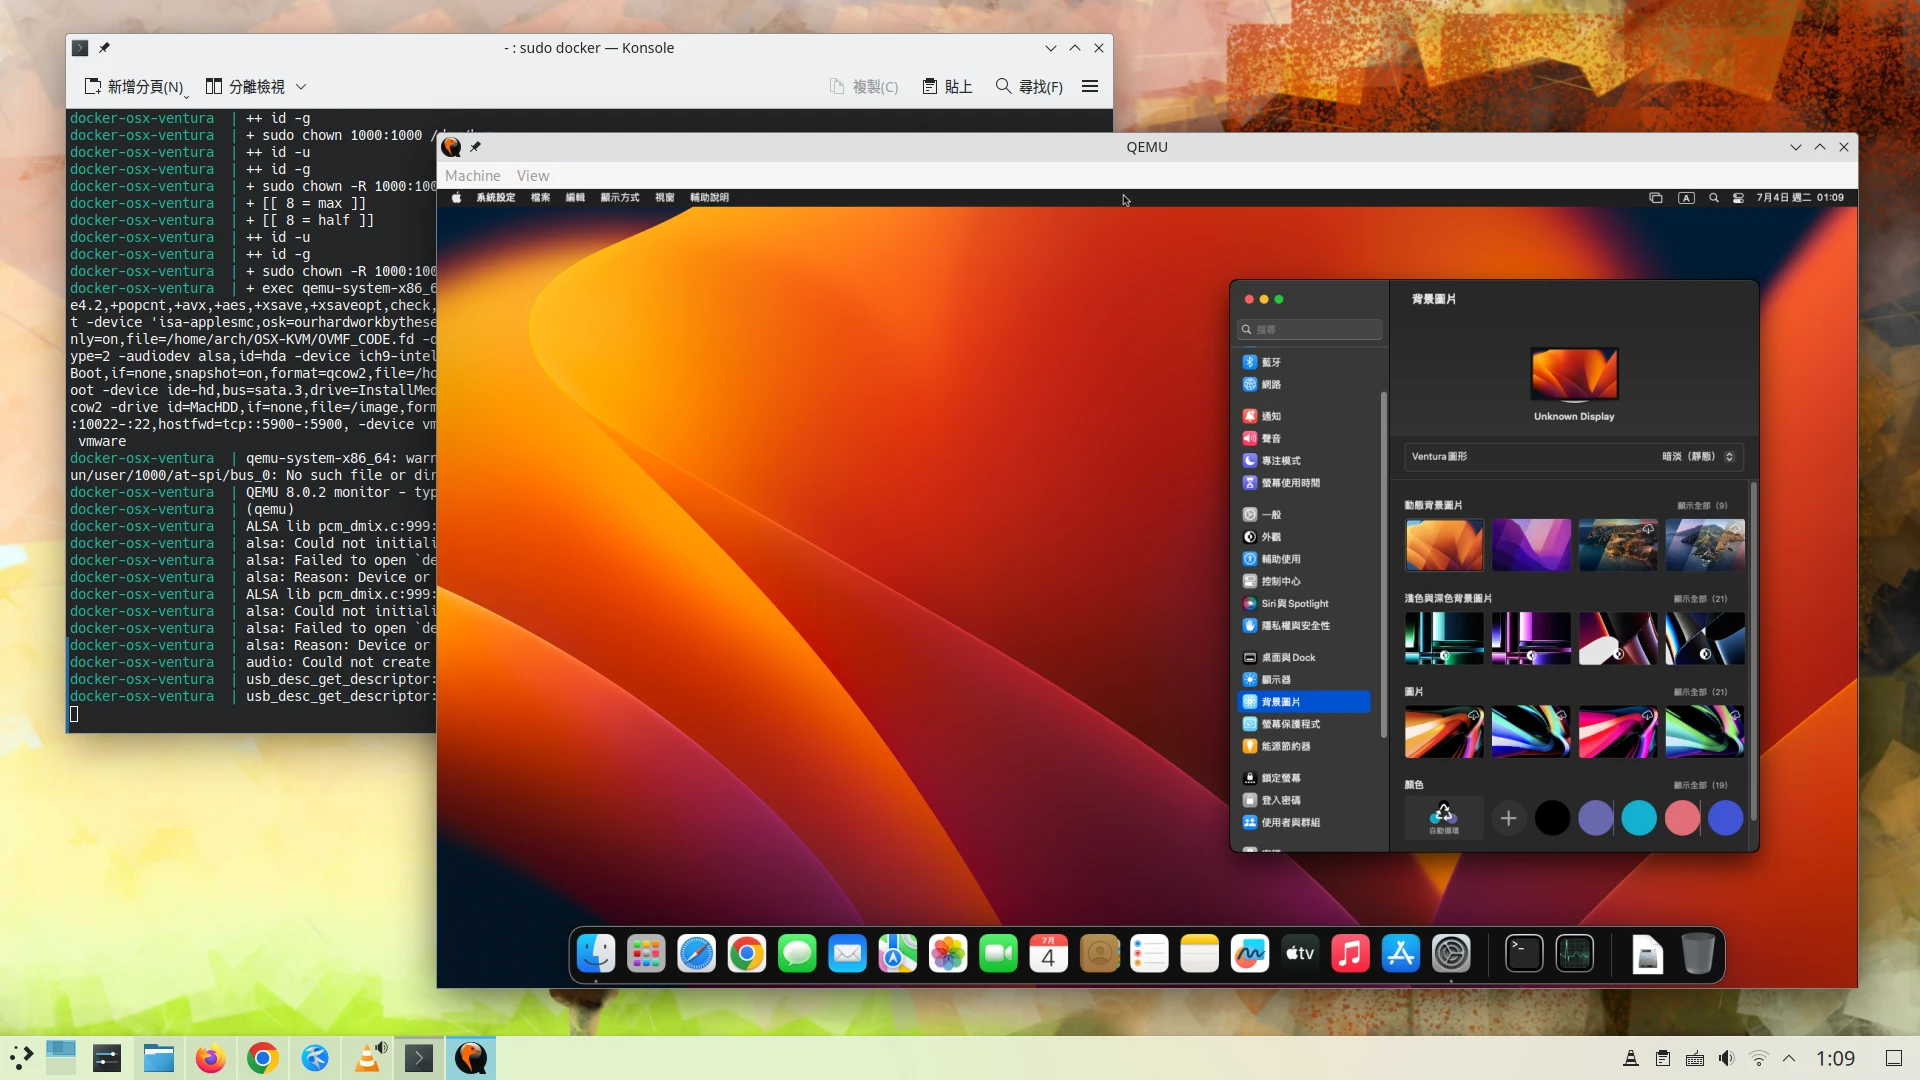Click 顯示全部 (9) for dynamic wallpapers
1920x1080 pixels.
click(1701, 506)
